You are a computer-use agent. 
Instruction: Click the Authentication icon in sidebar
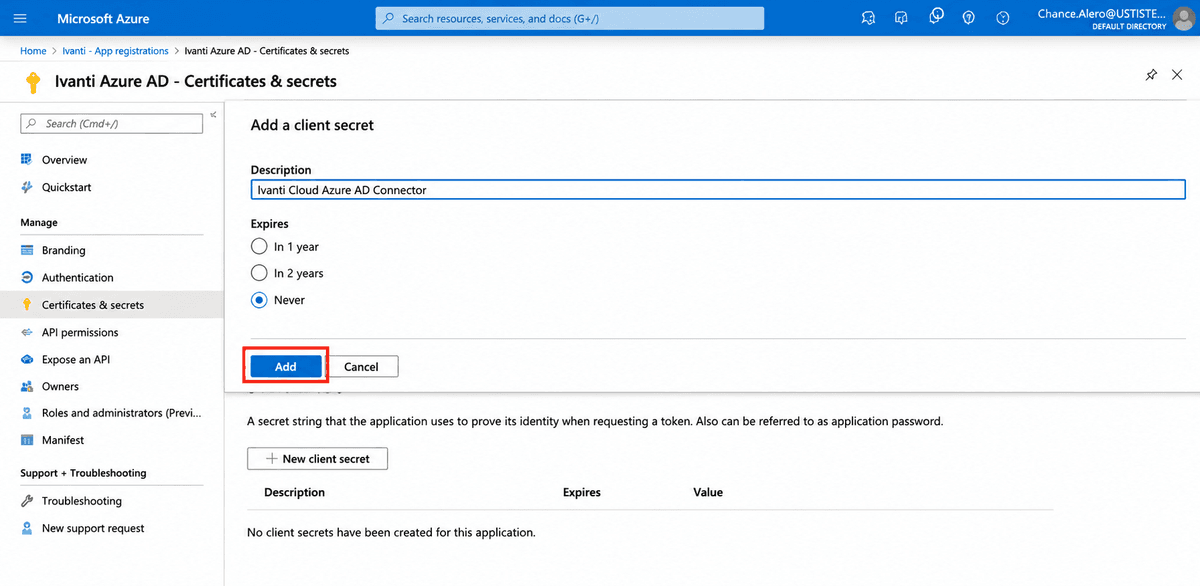click(27, 277)
